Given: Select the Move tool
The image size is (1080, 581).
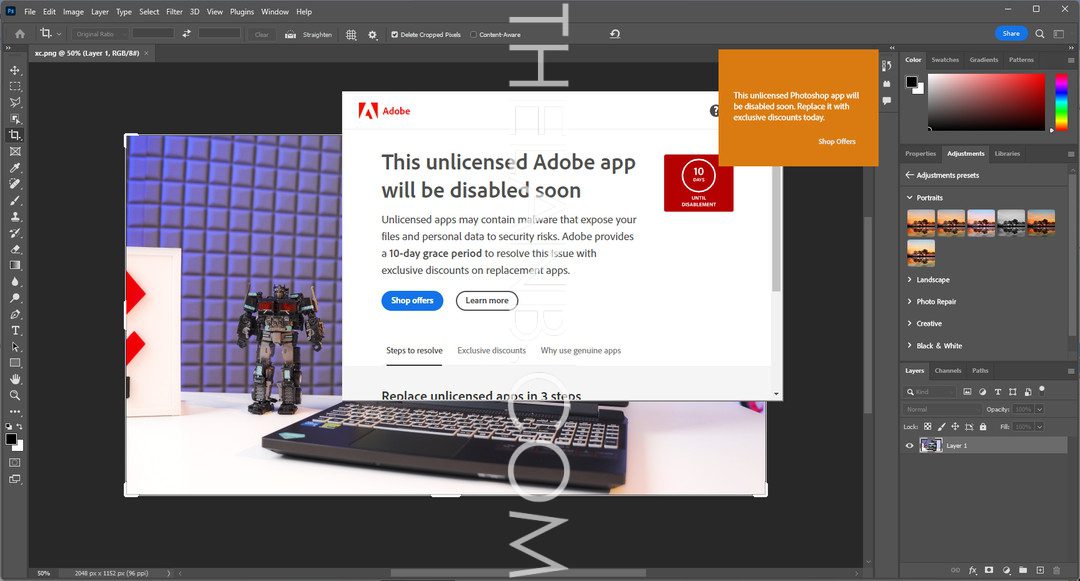Looking at the screenshot, I should [x=15, y=70].
